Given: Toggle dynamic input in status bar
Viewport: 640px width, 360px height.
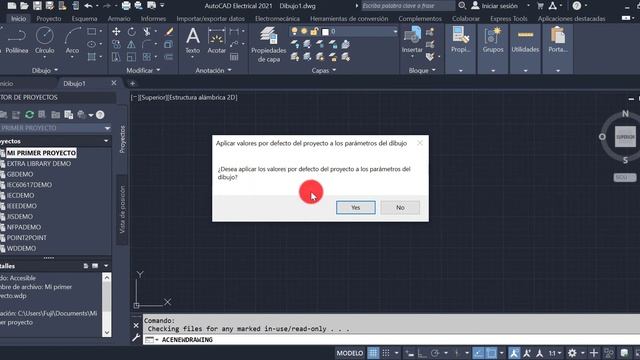Looking at the screenshot, I should 409,353.
